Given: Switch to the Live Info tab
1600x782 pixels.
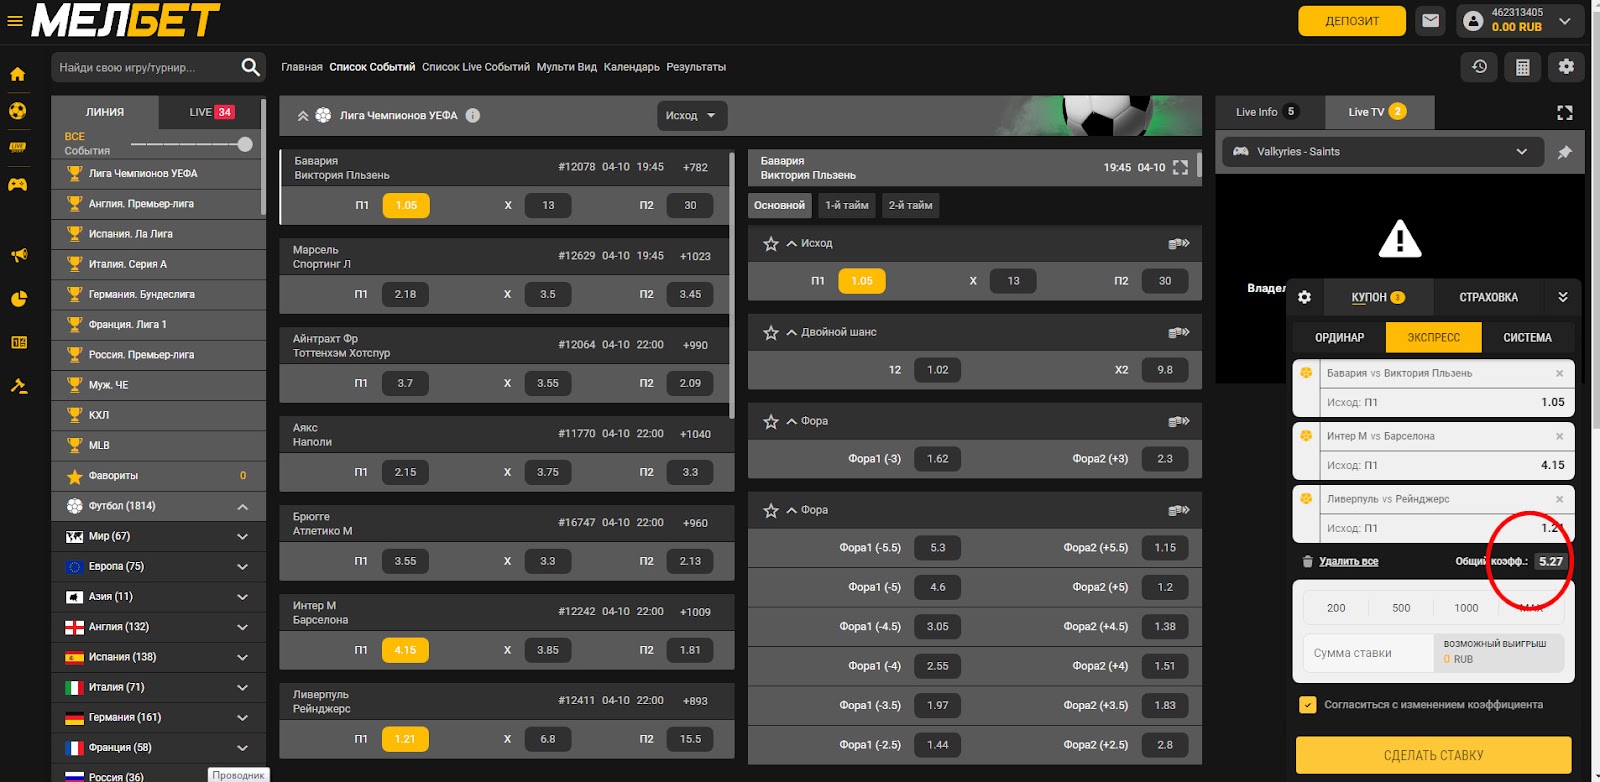Looking at the screenshot, I should tap(1267, 112).
